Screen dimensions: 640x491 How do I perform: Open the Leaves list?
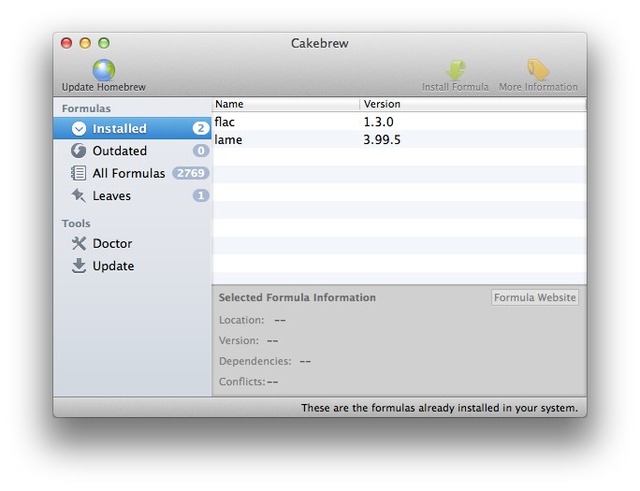click(x=132, y=196)
